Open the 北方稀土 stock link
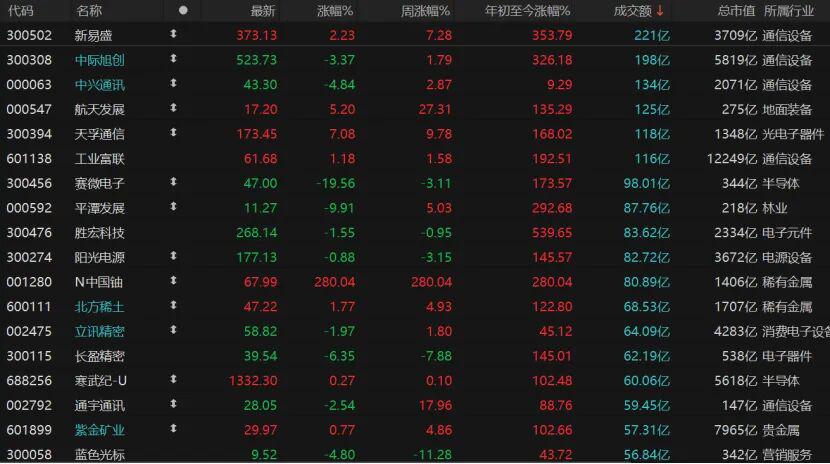 [x=100, y=306]
